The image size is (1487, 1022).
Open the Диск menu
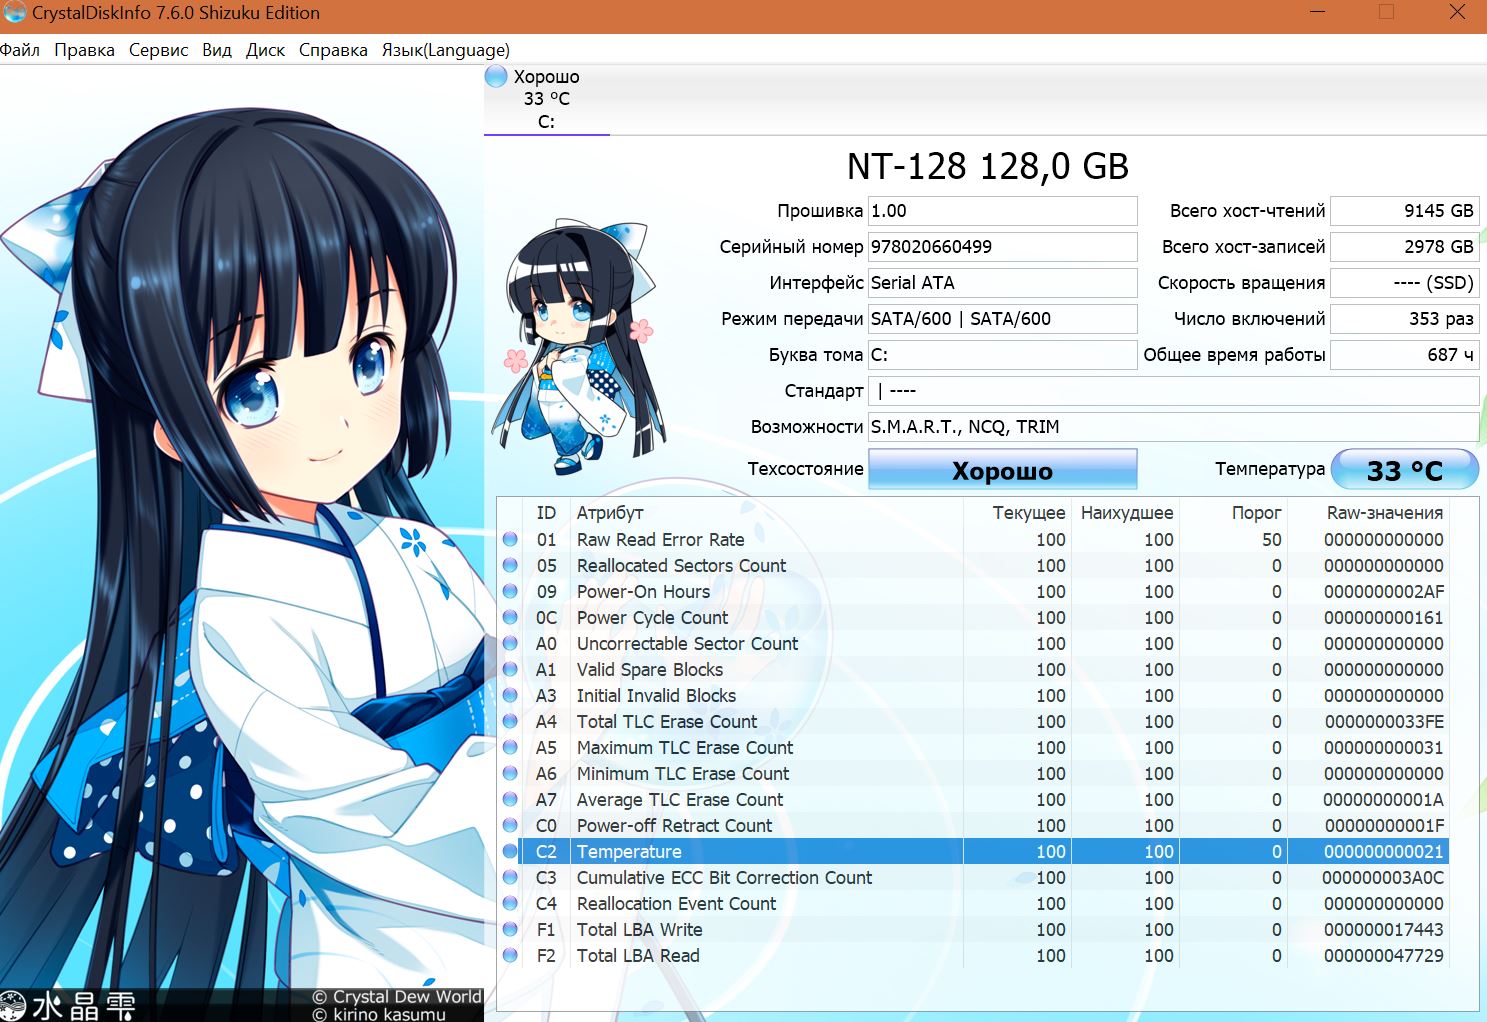click(x=265, y=50)
